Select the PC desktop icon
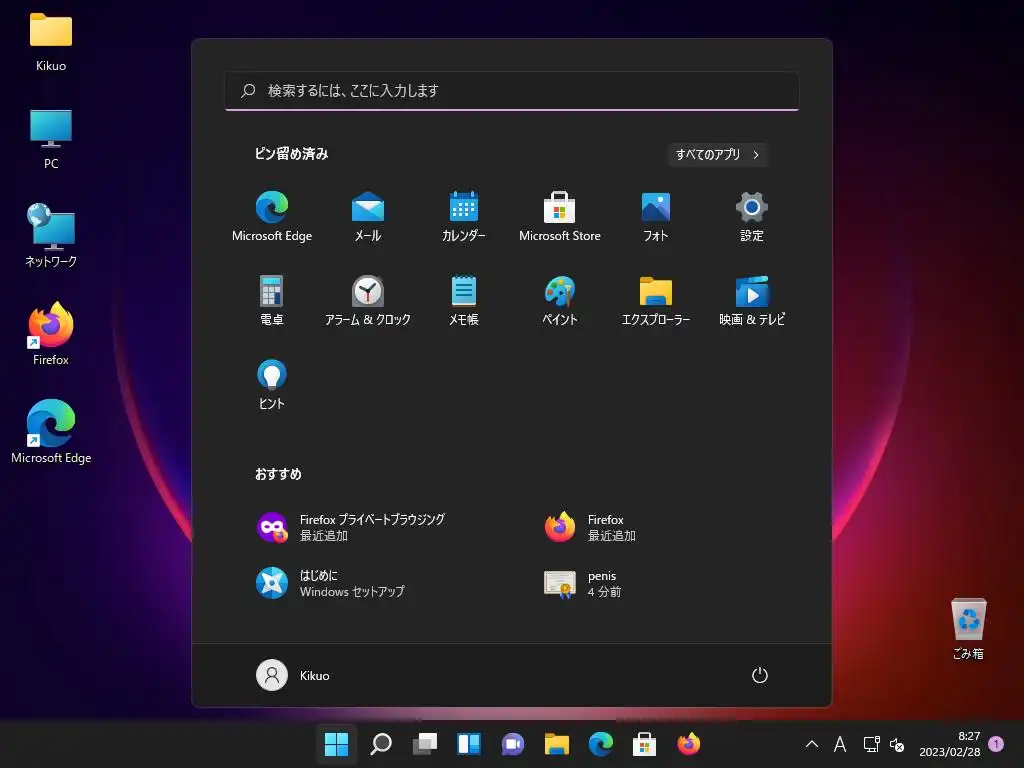Image resolution: width=1024 pixels, height=768 pixels. 51,140
